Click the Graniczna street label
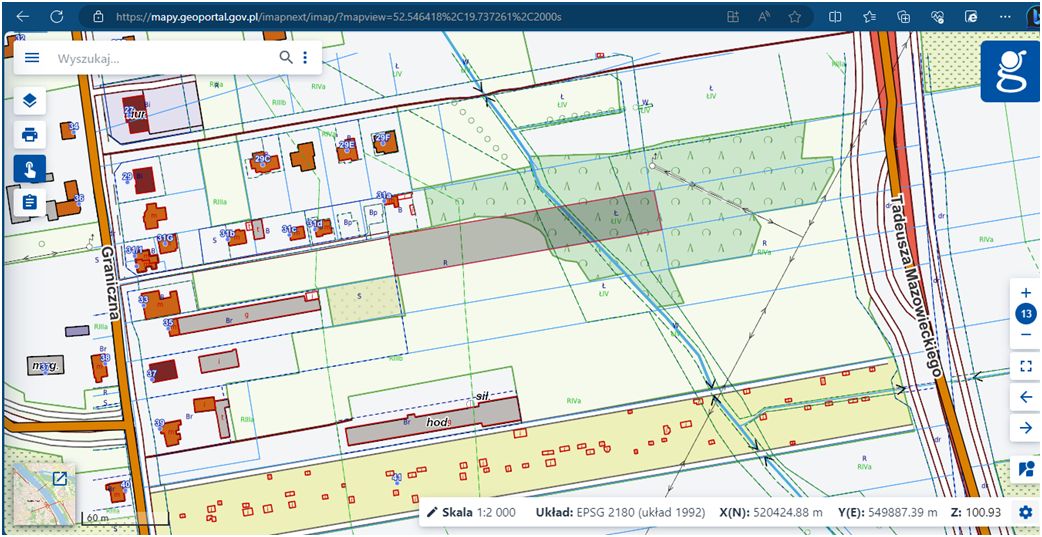This screenshot has height=537, width=1042. pyautogui.click(x=108, y=281)
